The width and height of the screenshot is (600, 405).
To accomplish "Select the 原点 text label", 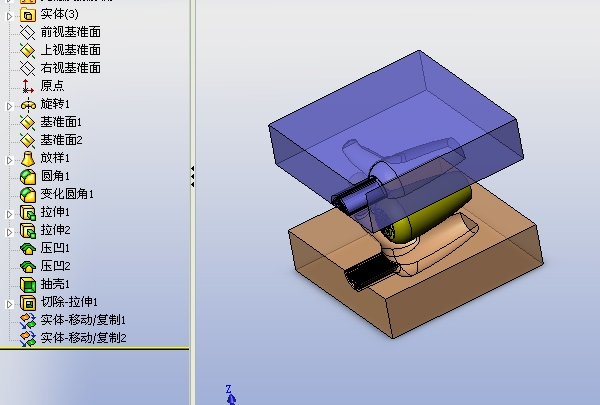I will click(x=52, y=86).
